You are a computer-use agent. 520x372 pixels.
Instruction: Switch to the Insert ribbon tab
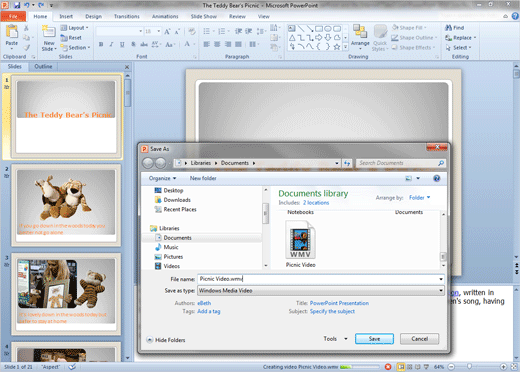66,16
